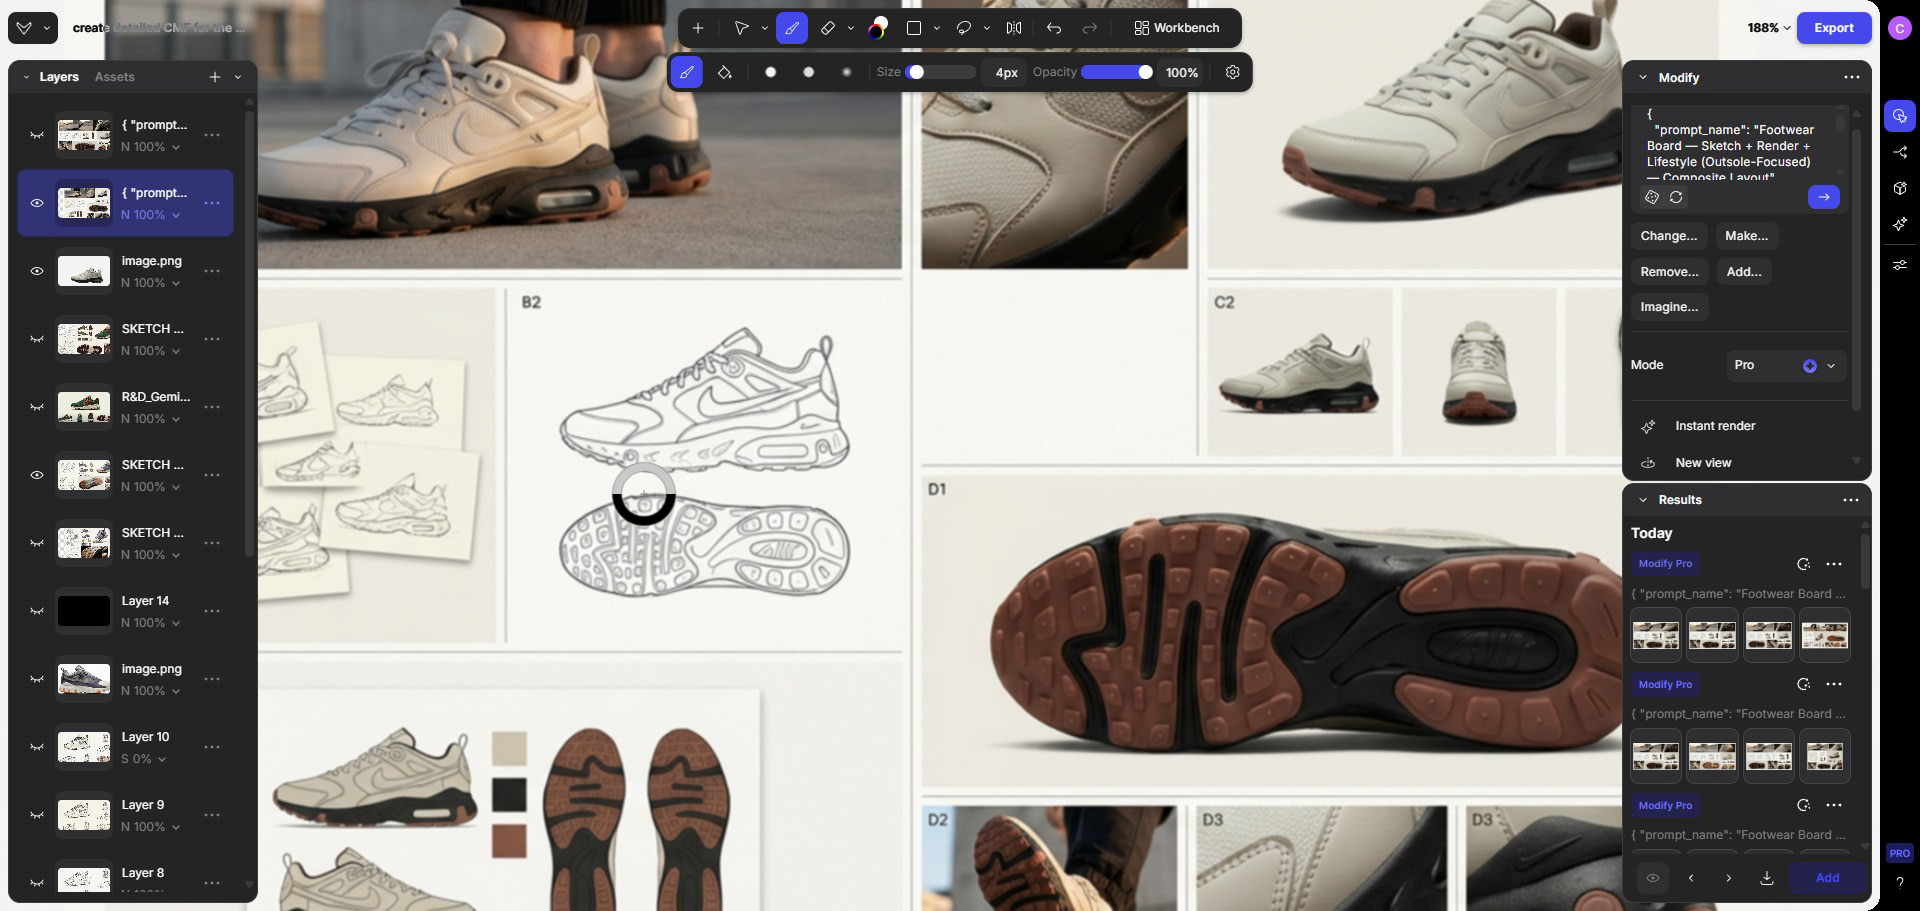Click the redo arrow

coord(1090,28)
